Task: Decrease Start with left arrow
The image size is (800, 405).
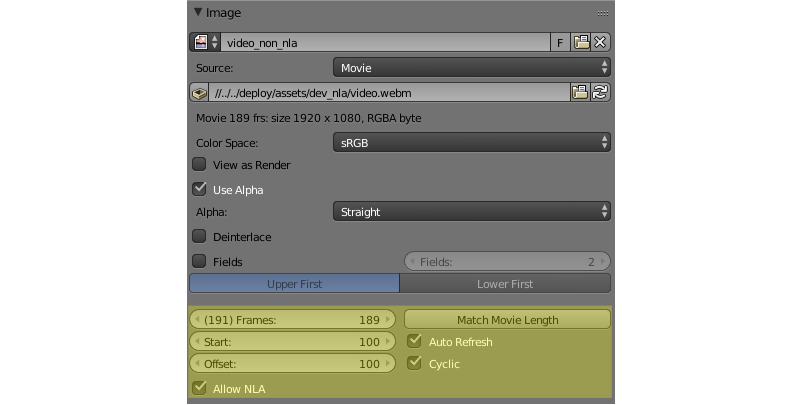Action: coord(197,341)
